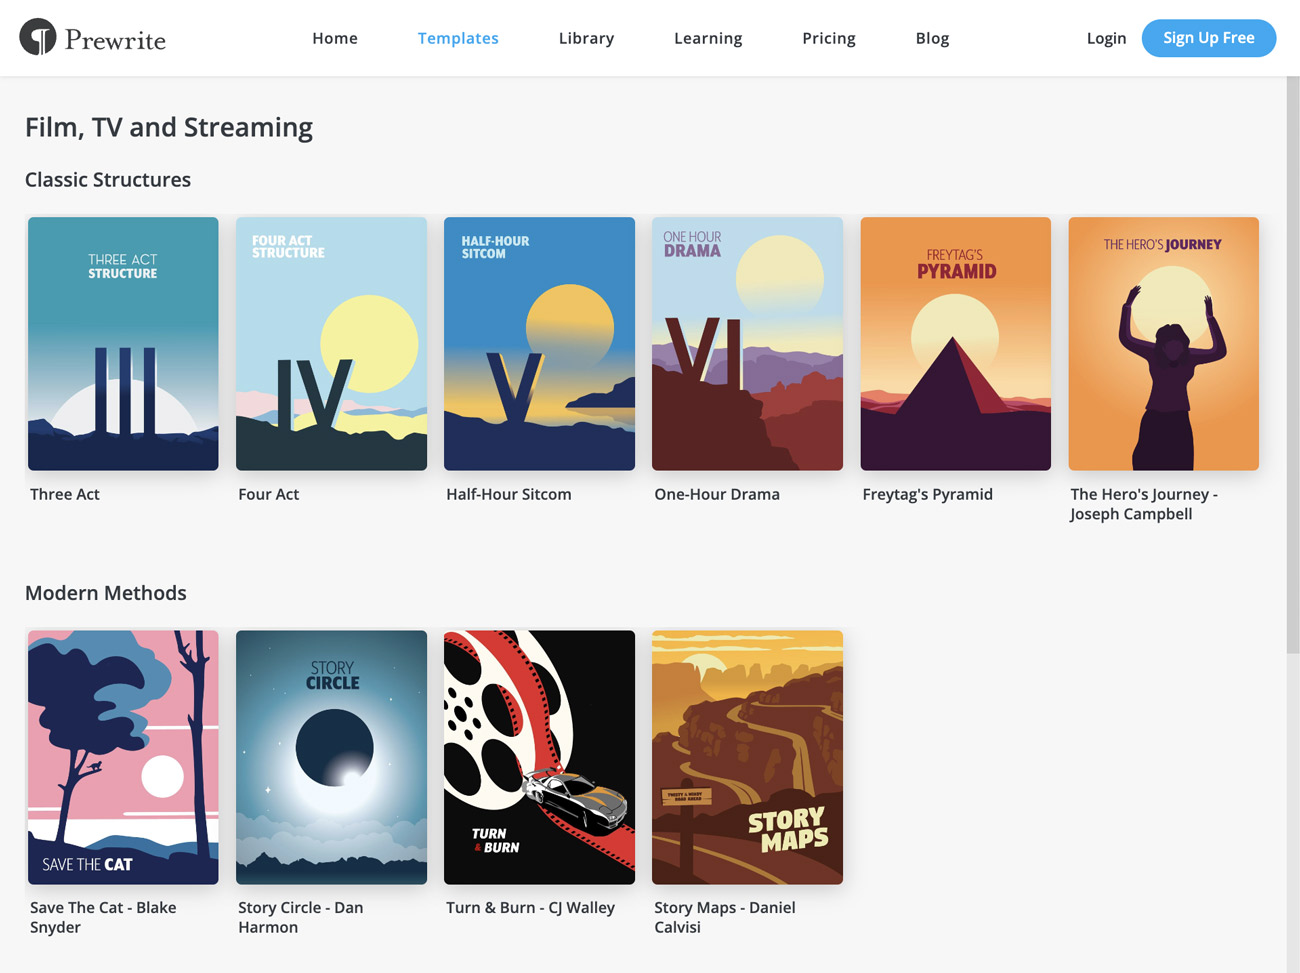Screen dimensions: 1300x973
Task: Select the Half-Hour Sitcom cover image
Action: tap(539, 344)
